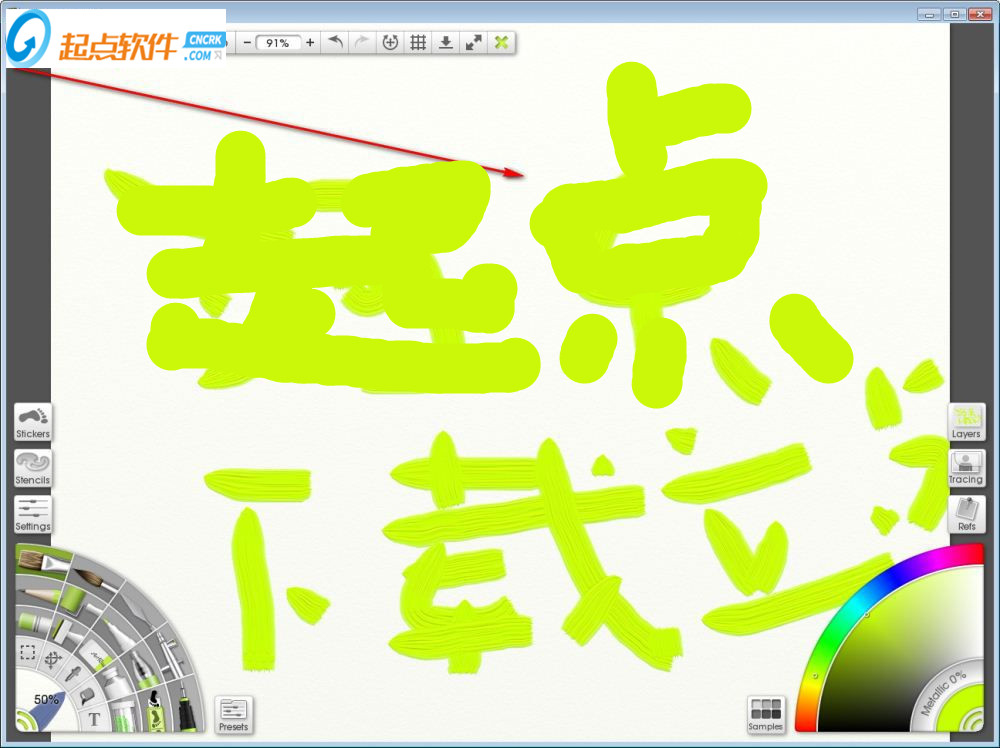Open the Stencils panel
Viewport: 1000px width, 748px height.
coord(33,468)
